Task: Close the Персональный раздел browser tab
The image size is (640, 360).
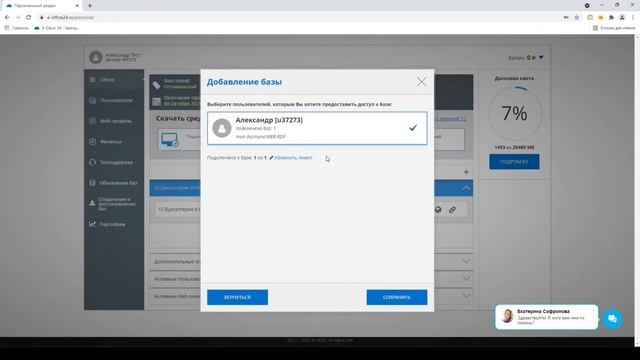Action: (77, 6)
